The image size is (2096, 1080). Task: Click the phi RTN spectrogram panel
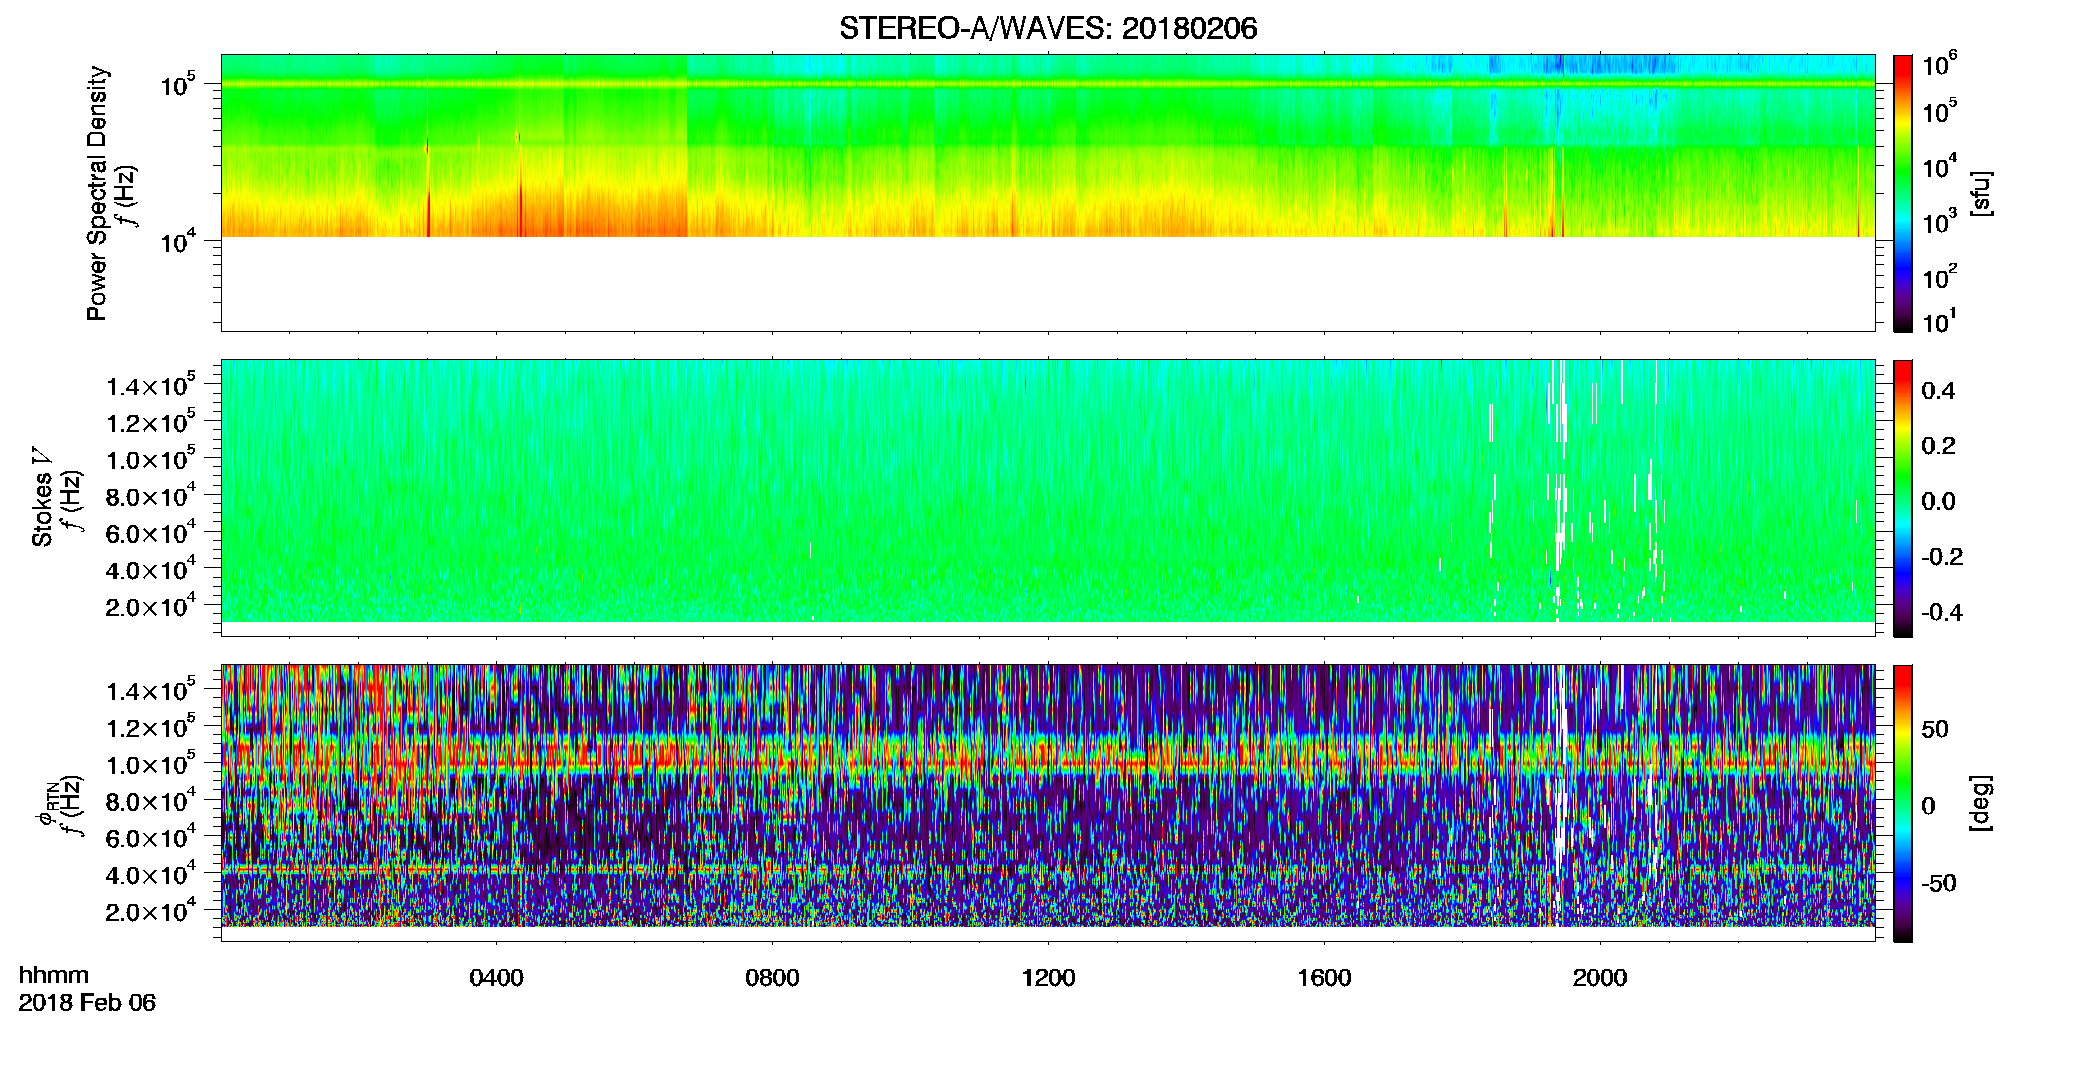[x=1048, y=803]
